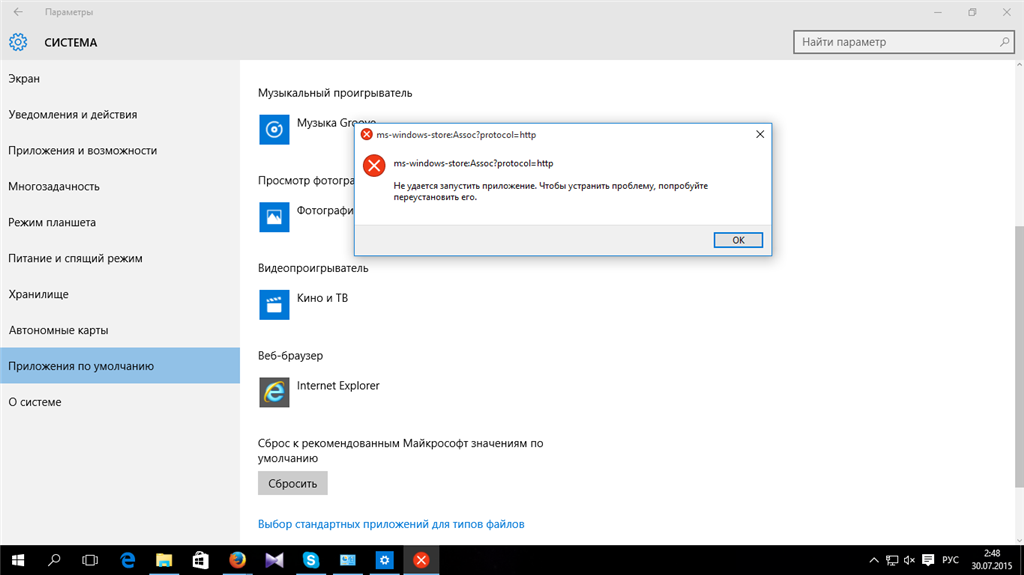Change the Internet Explorer default browser icon
This screenshot has height=575, width=1024.
(274, 392)
